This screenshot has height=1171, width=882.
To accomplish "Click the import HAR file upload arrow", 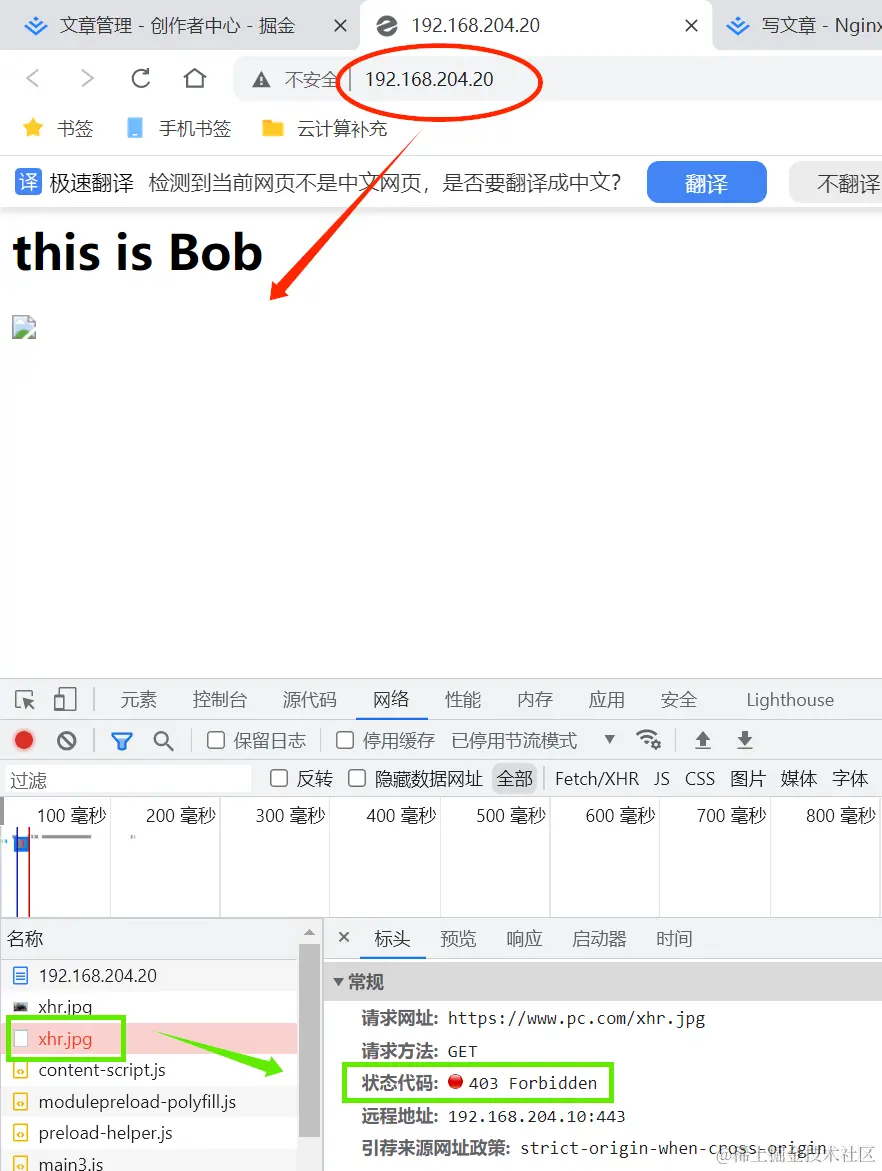I will point(702,740).
